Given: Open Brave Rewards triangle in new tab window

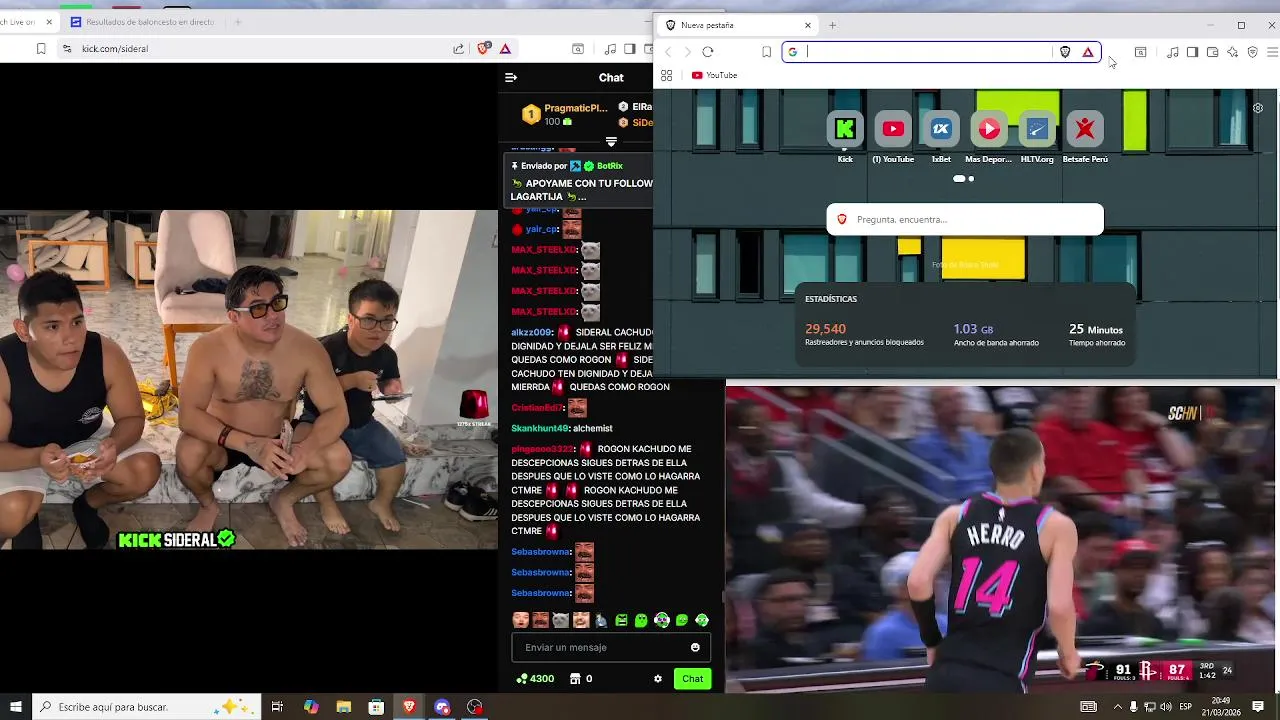Looking at the screenshot, I should coord(1088,52).
